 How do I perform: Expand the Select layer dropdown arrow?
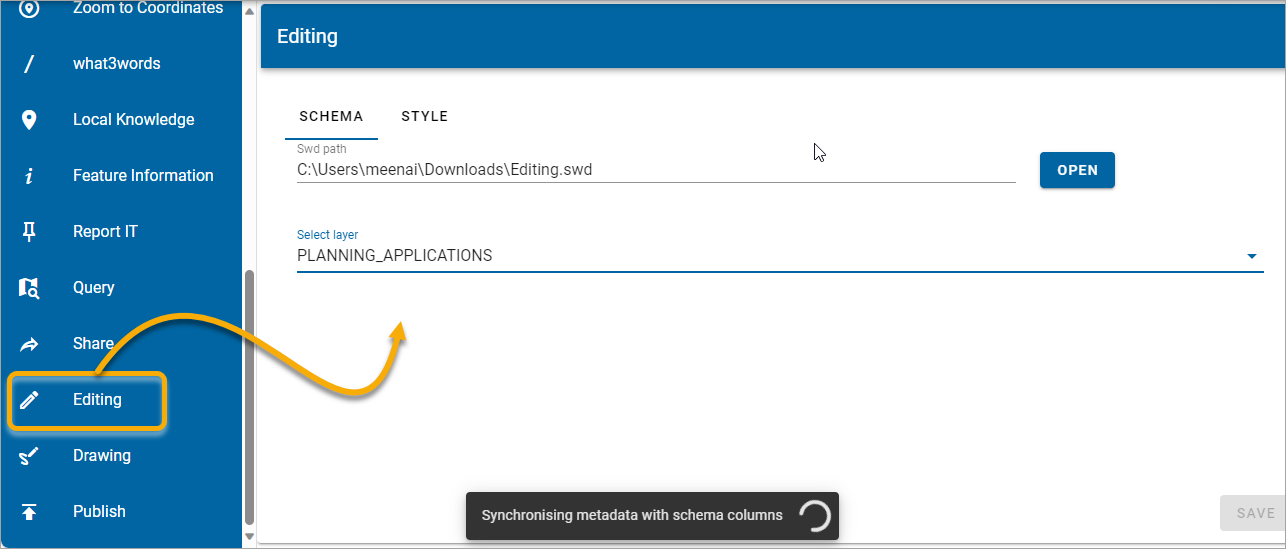coord(1251,256)
